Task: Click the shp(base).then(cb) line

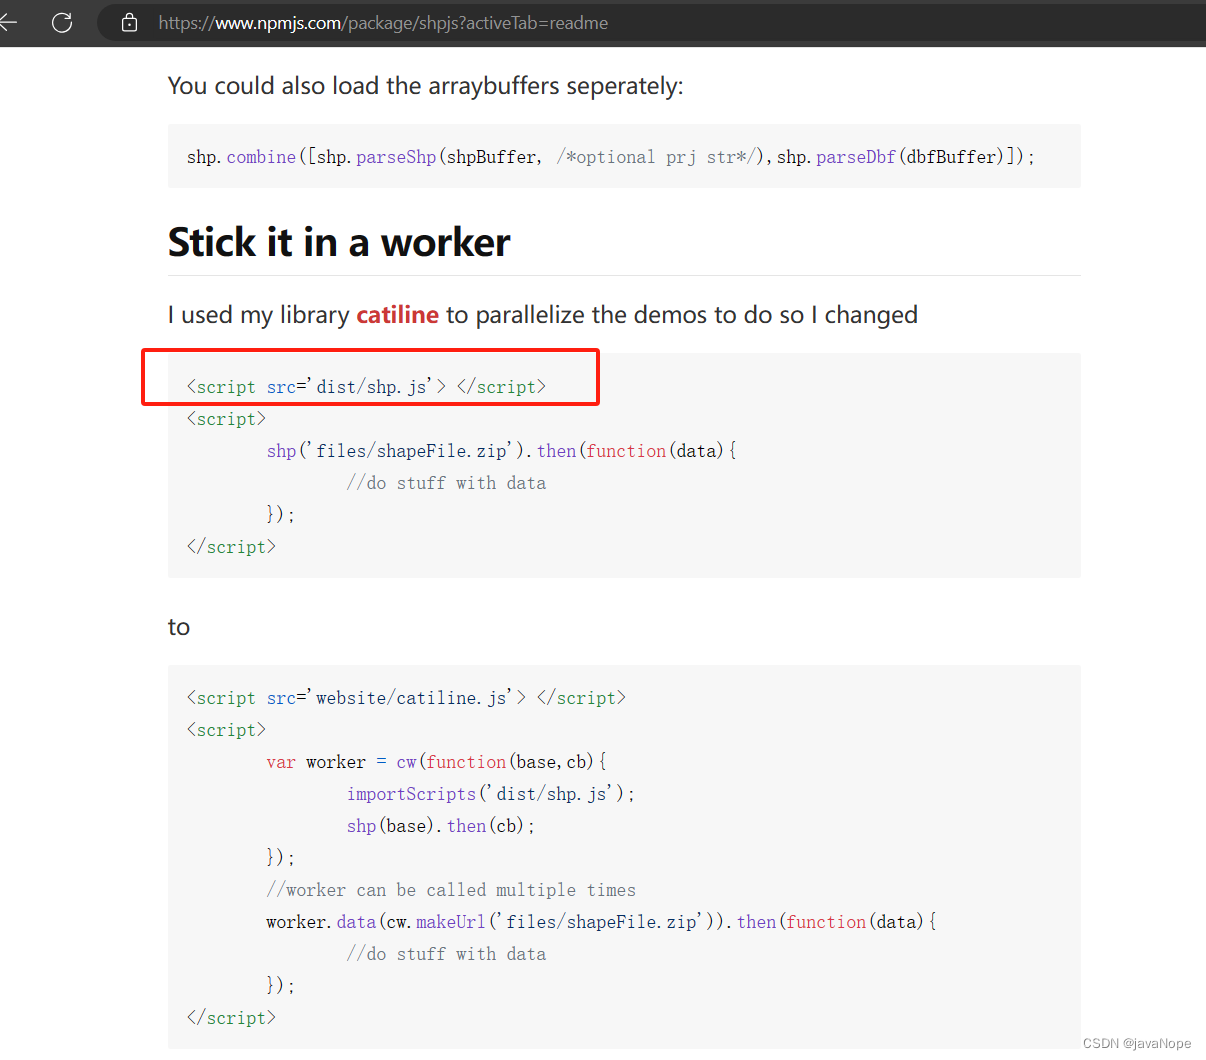Action: point(441,826)
